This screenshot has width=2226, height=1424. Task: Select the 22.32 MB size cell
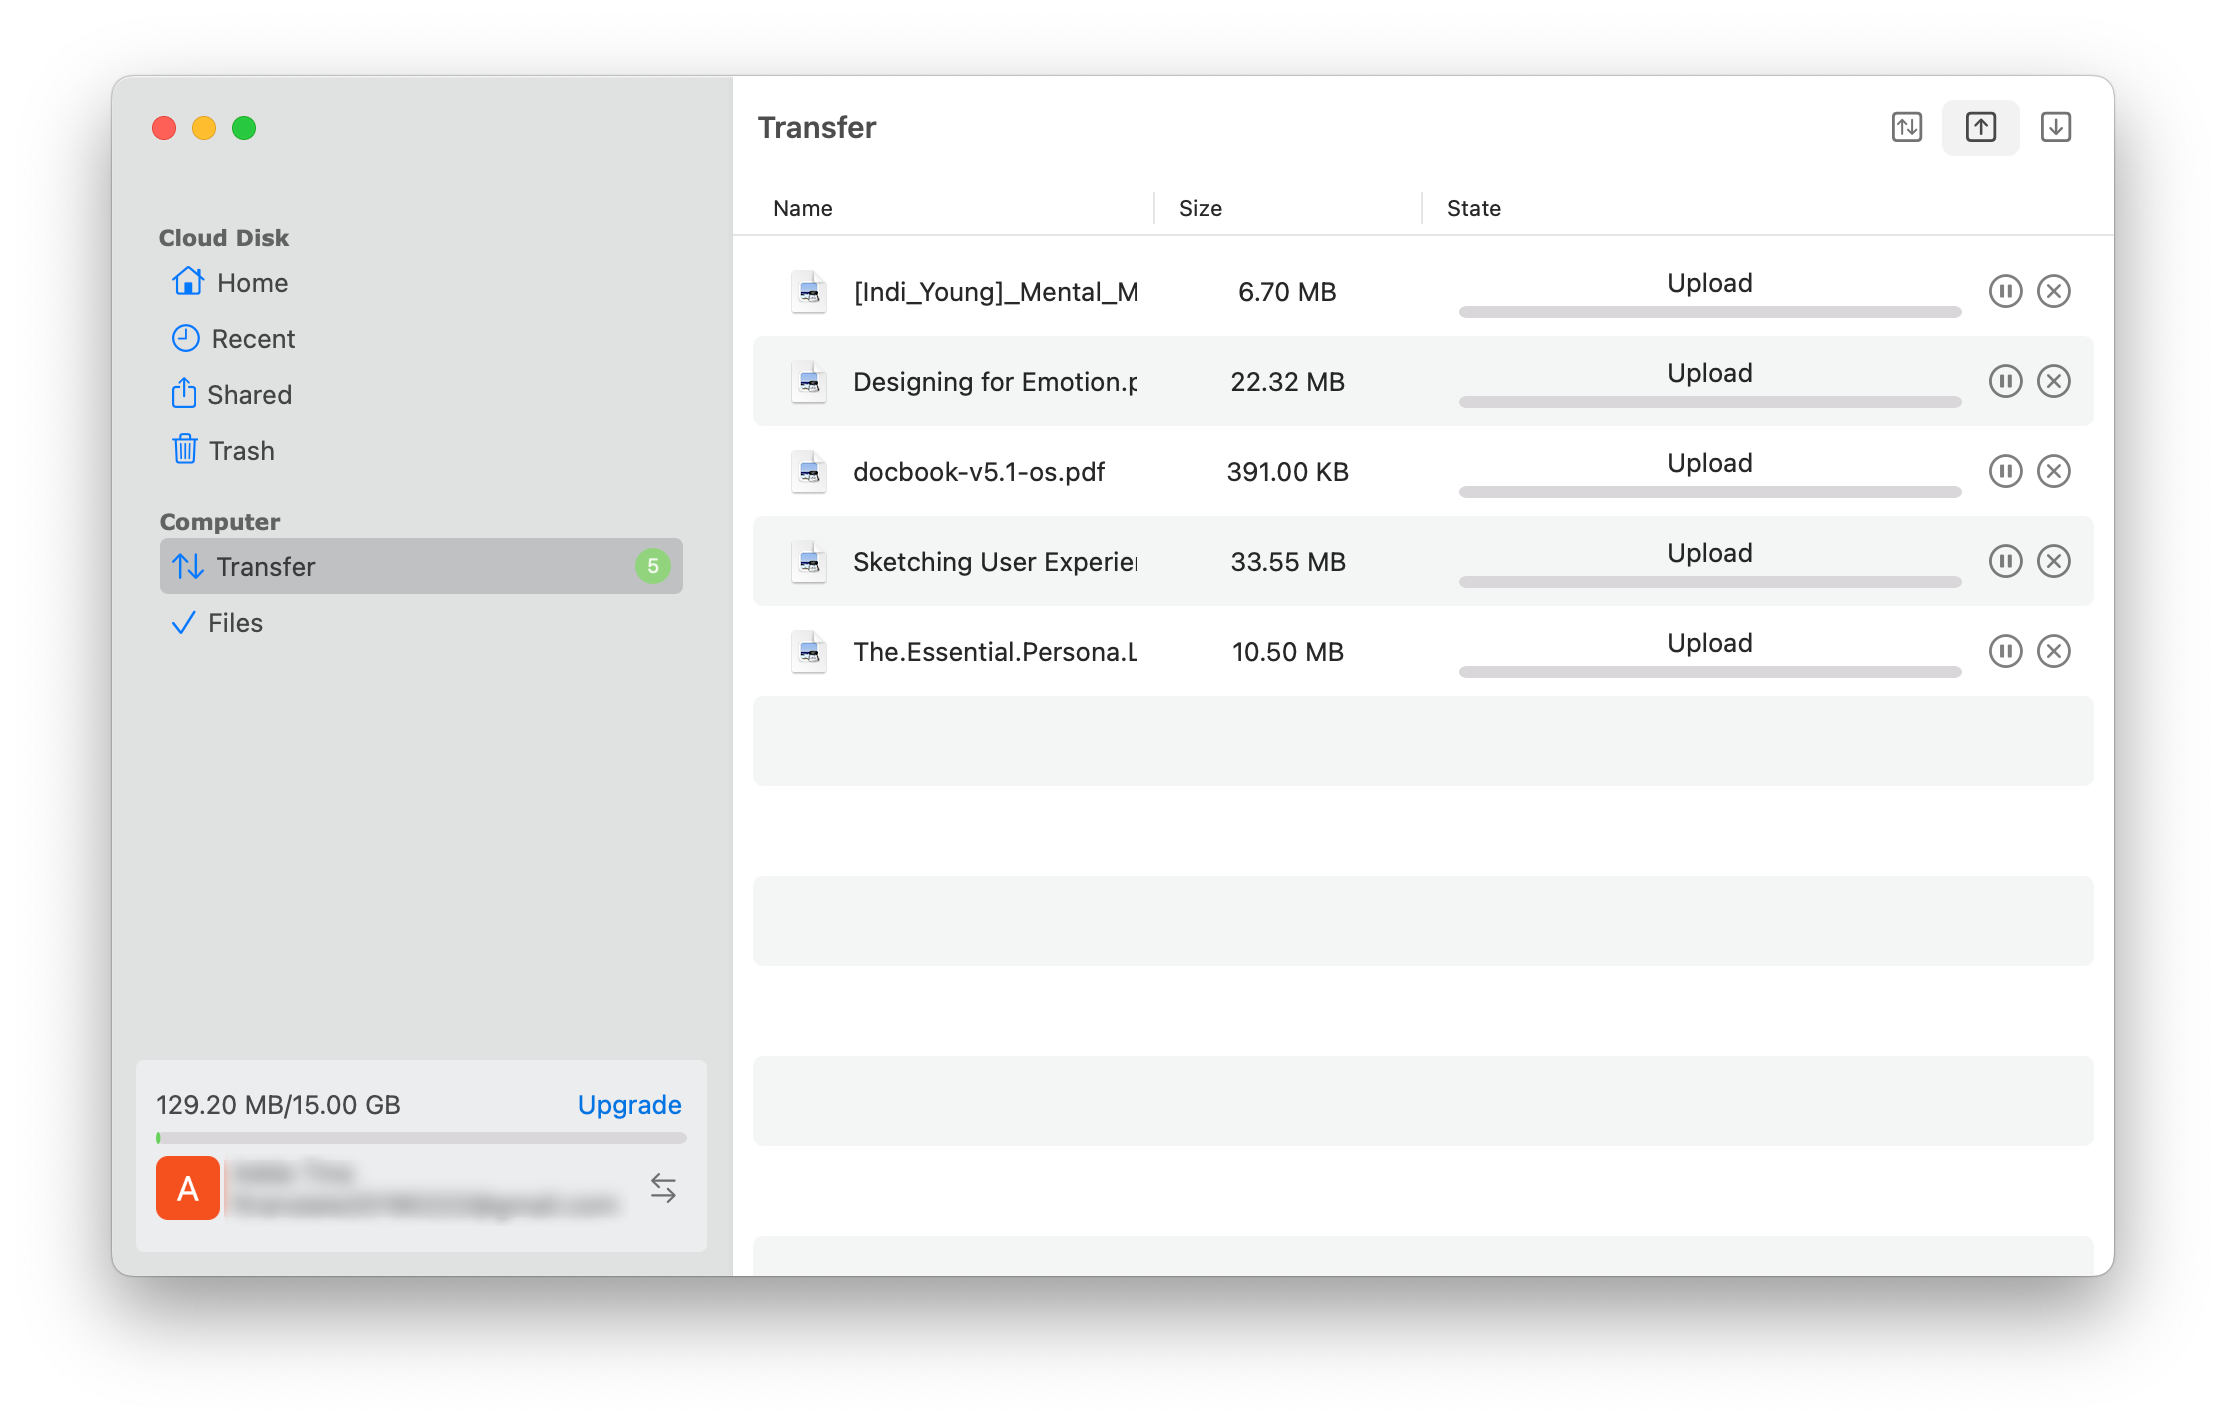[1287, 382]
